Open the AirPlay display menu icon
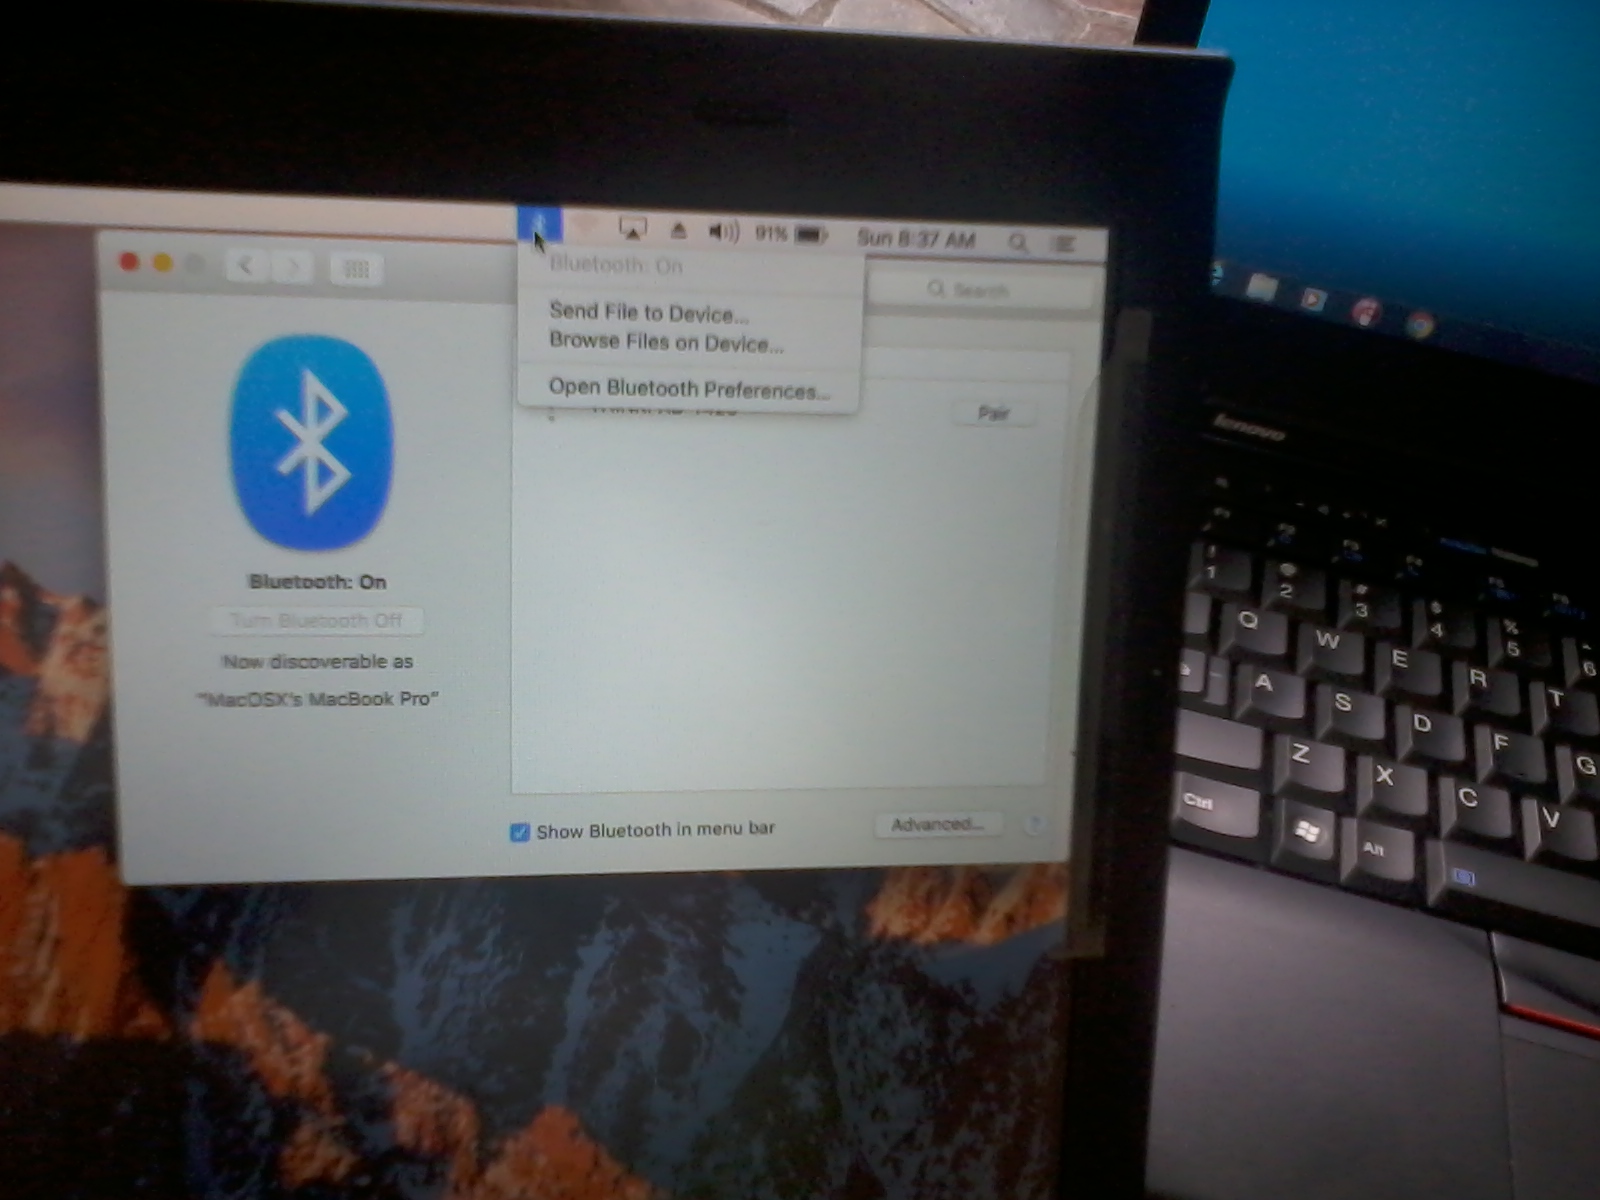The image size is (1600, 1200). [x=632, y=230]
